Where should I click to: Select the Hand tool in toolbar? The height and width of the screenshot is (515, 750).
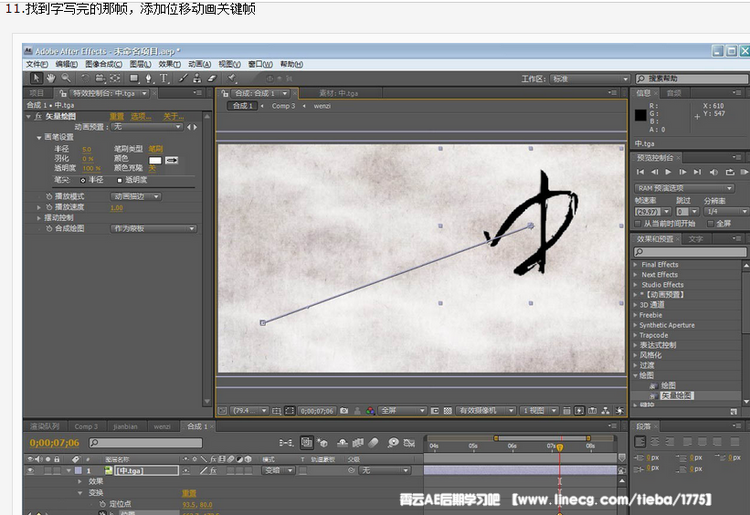[52, 78]
